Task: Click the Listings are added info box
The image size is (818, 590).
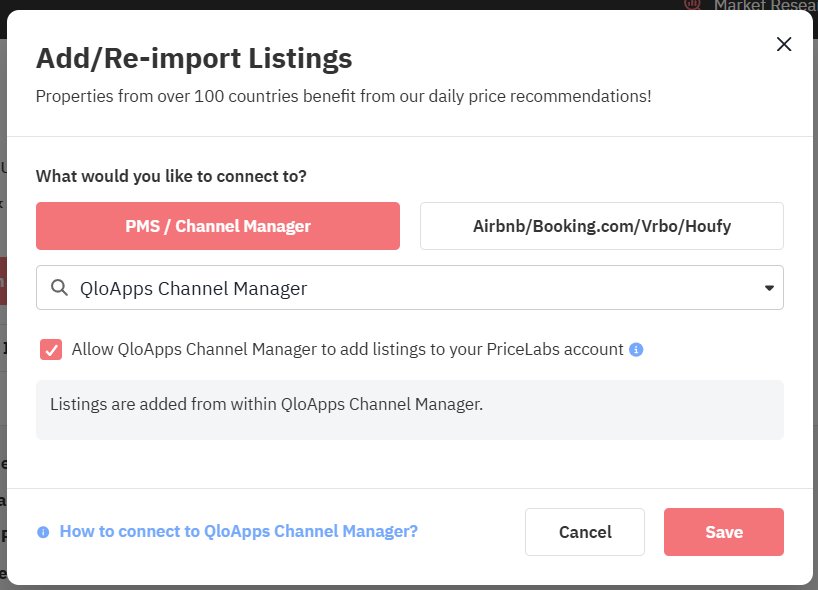Action: (x=409, y=410)
